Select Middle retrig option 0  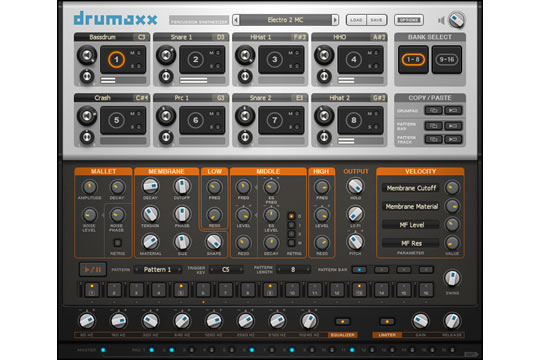click(x=291, y=216)
